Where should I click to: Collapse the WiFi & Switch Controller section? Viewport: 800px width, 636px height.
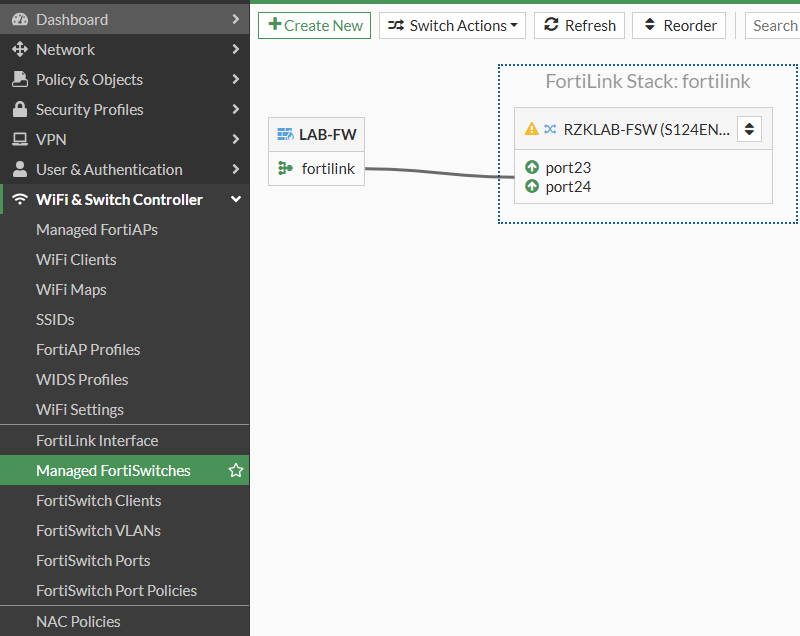236,199
